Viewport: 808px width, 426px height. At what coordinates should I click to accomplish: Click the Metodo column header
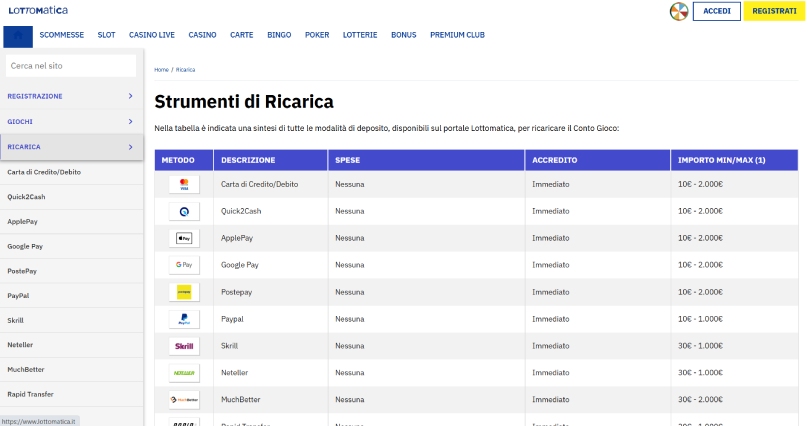[x=184, y=160]
